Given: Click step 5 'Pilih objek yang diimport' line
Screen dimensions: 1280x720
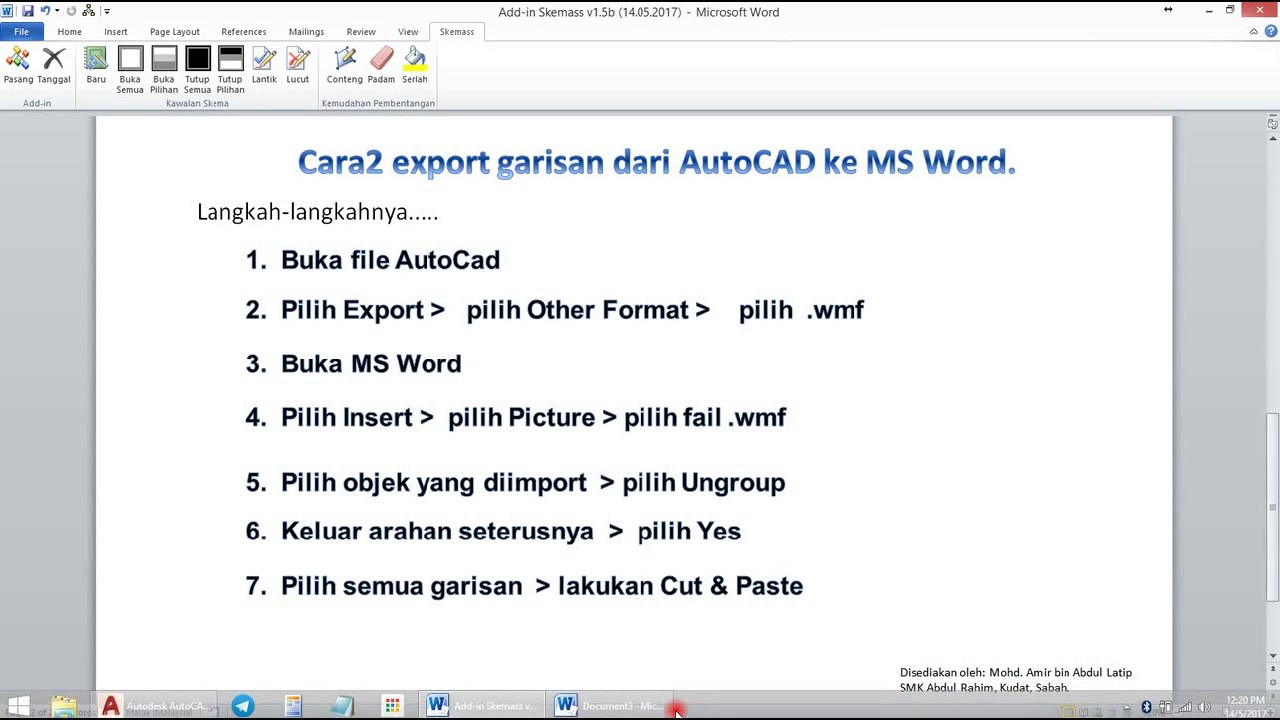Looking at the screenshot, I should tap(533, 483).
